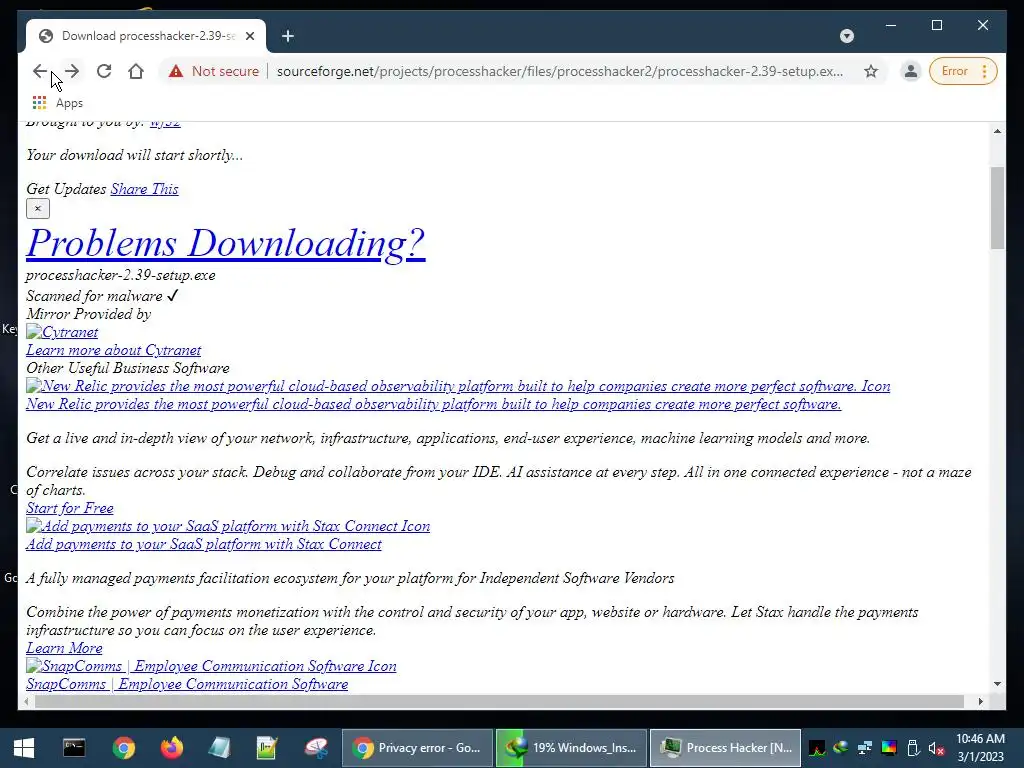Launch Firefox from the taskbar
1024x768 pixels.
click(172, 748)
